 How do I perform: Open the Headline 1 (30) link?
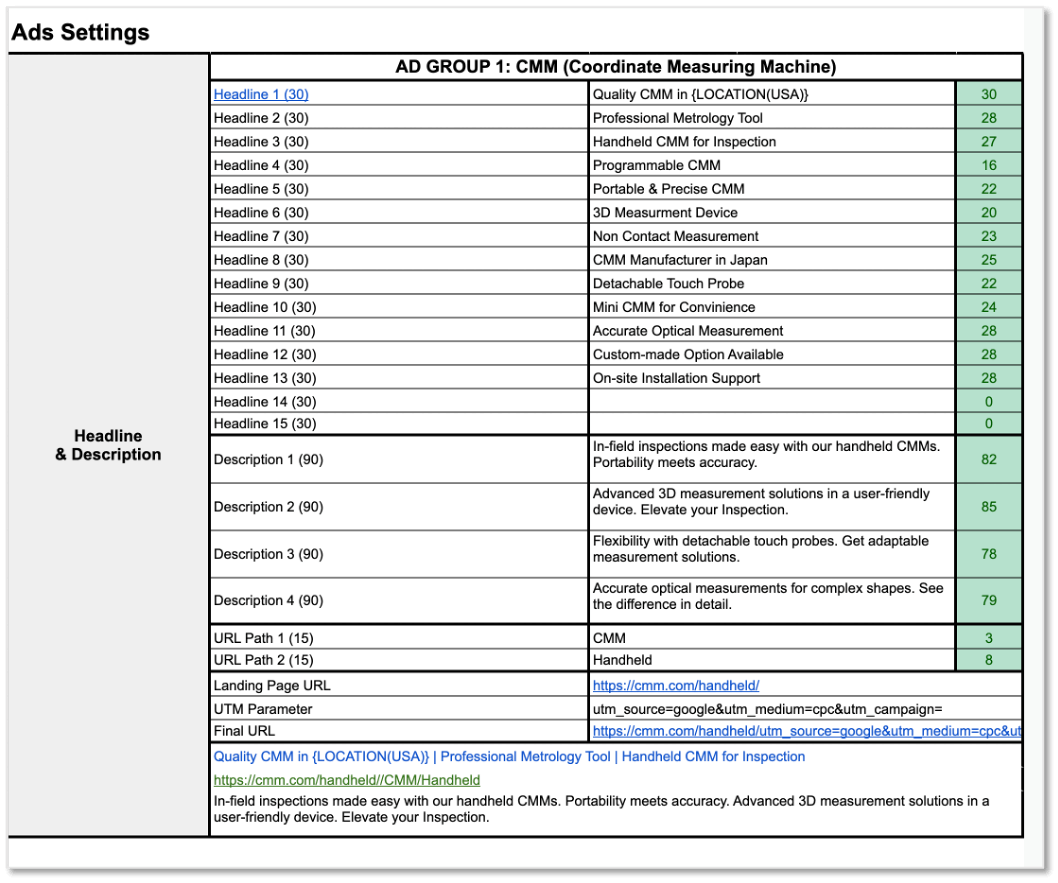[261, 94]
